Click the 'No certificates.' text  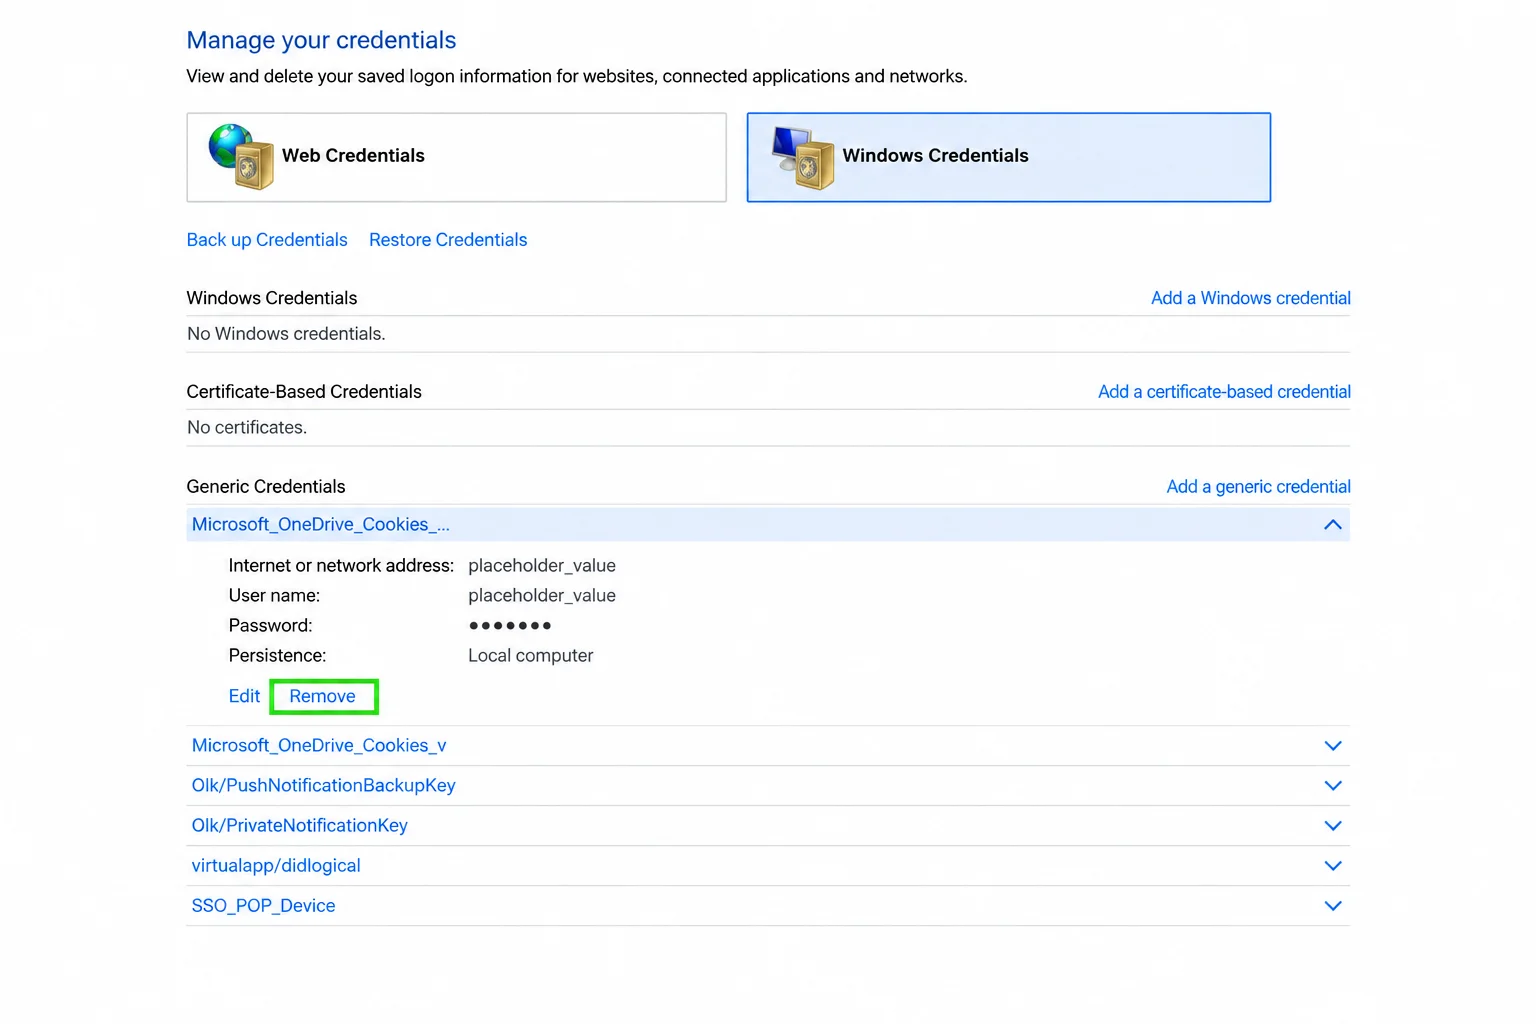point(247,428)
